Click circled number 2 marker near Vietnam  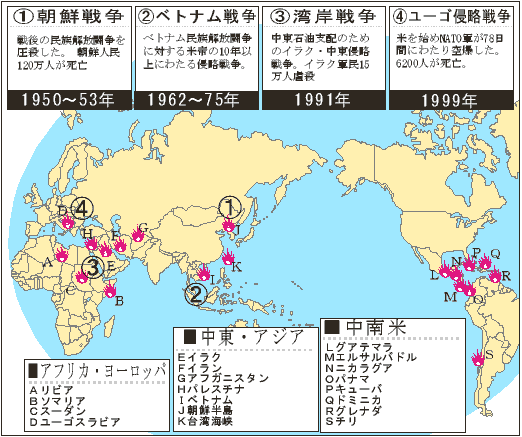coord(196,294)
